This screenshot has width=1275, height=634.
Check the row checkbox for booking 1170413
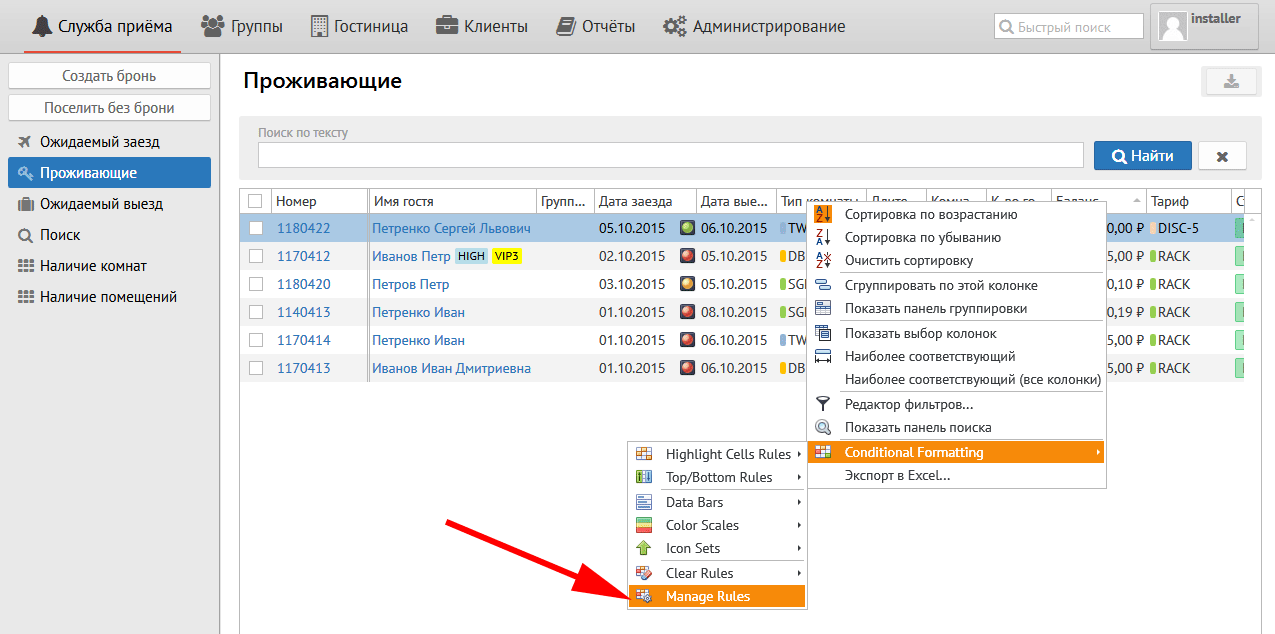pos(256,368)
